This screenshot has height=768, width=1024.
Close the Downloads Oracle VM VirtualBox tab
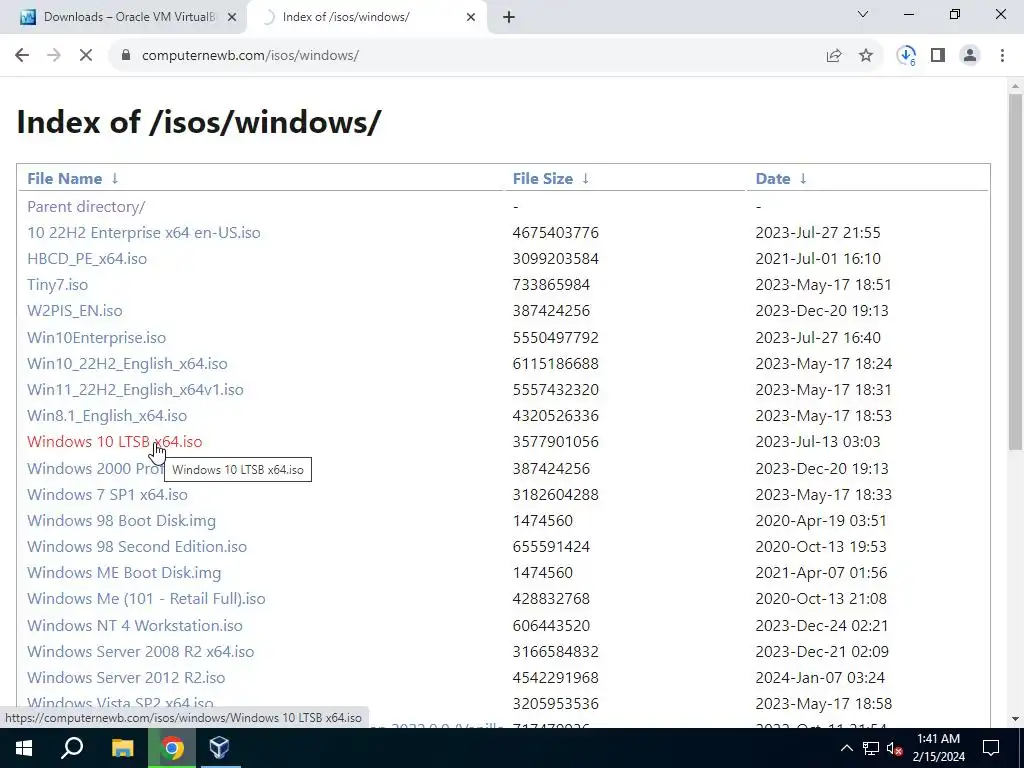coord(232,18)
